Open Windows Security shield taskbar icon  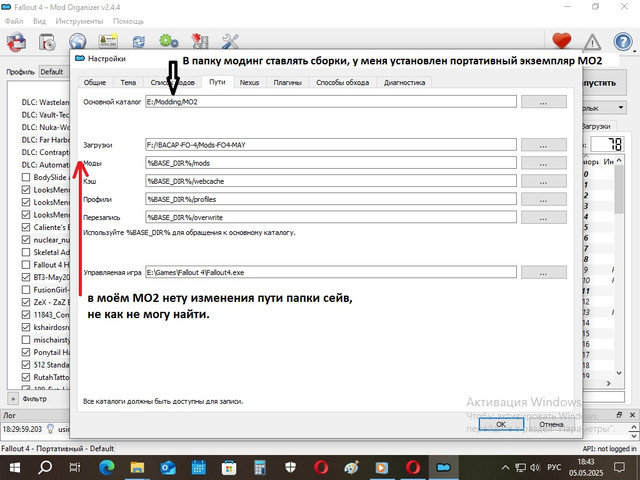(x=290, y=467)
